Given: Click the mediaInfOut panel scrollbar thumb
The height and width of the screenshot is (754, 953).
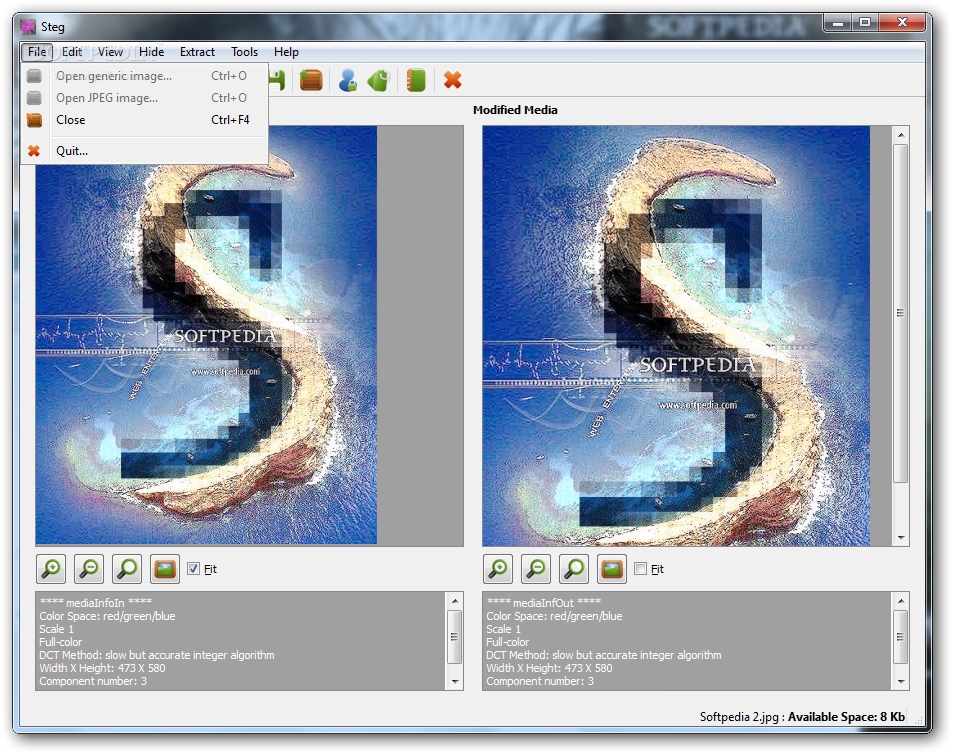Looking at the screenshot, I should 901,637.
